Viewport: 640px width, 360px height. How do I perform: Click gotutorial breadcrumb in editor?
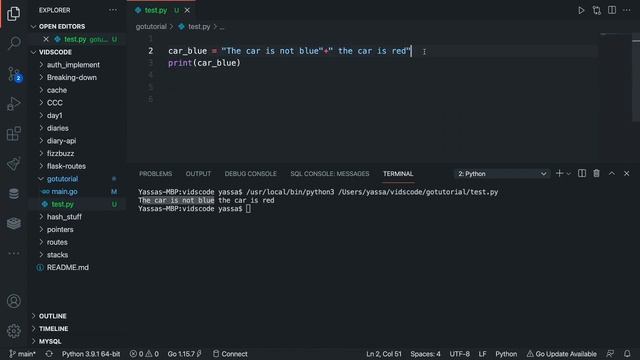pyautogui.click(x=151, y=27)
